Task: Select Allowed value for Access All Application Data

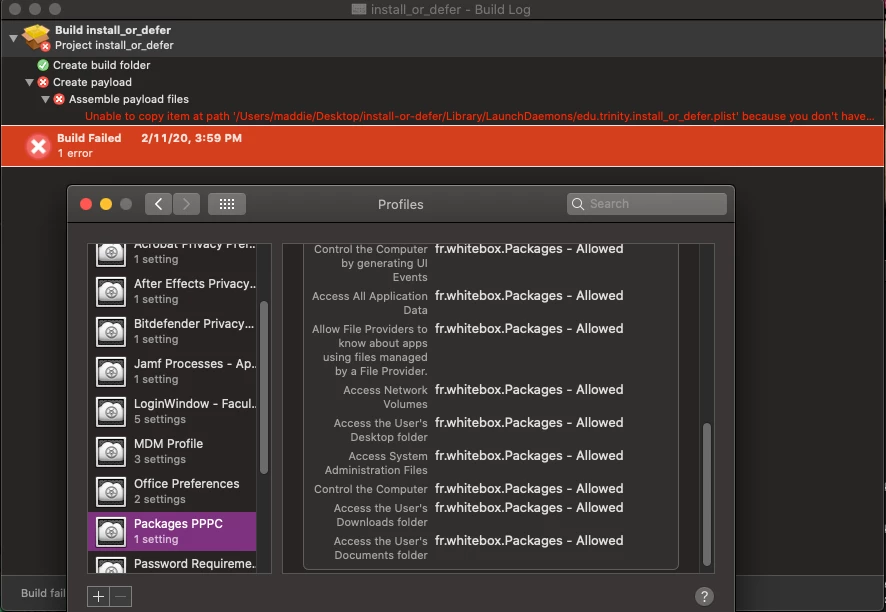Action: point(529,296)
